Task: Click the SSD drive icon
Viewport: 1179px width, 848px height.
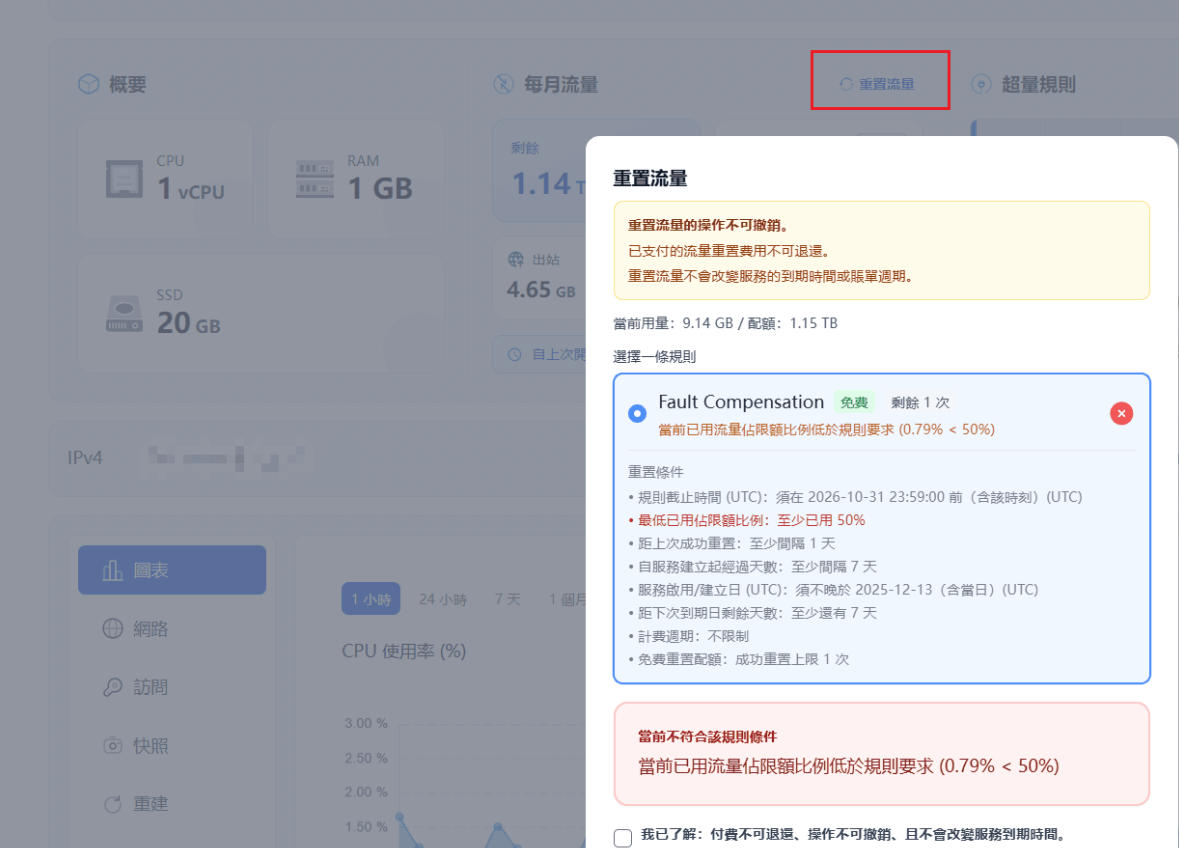Action: pyautogui.click(x=124, y=314)
